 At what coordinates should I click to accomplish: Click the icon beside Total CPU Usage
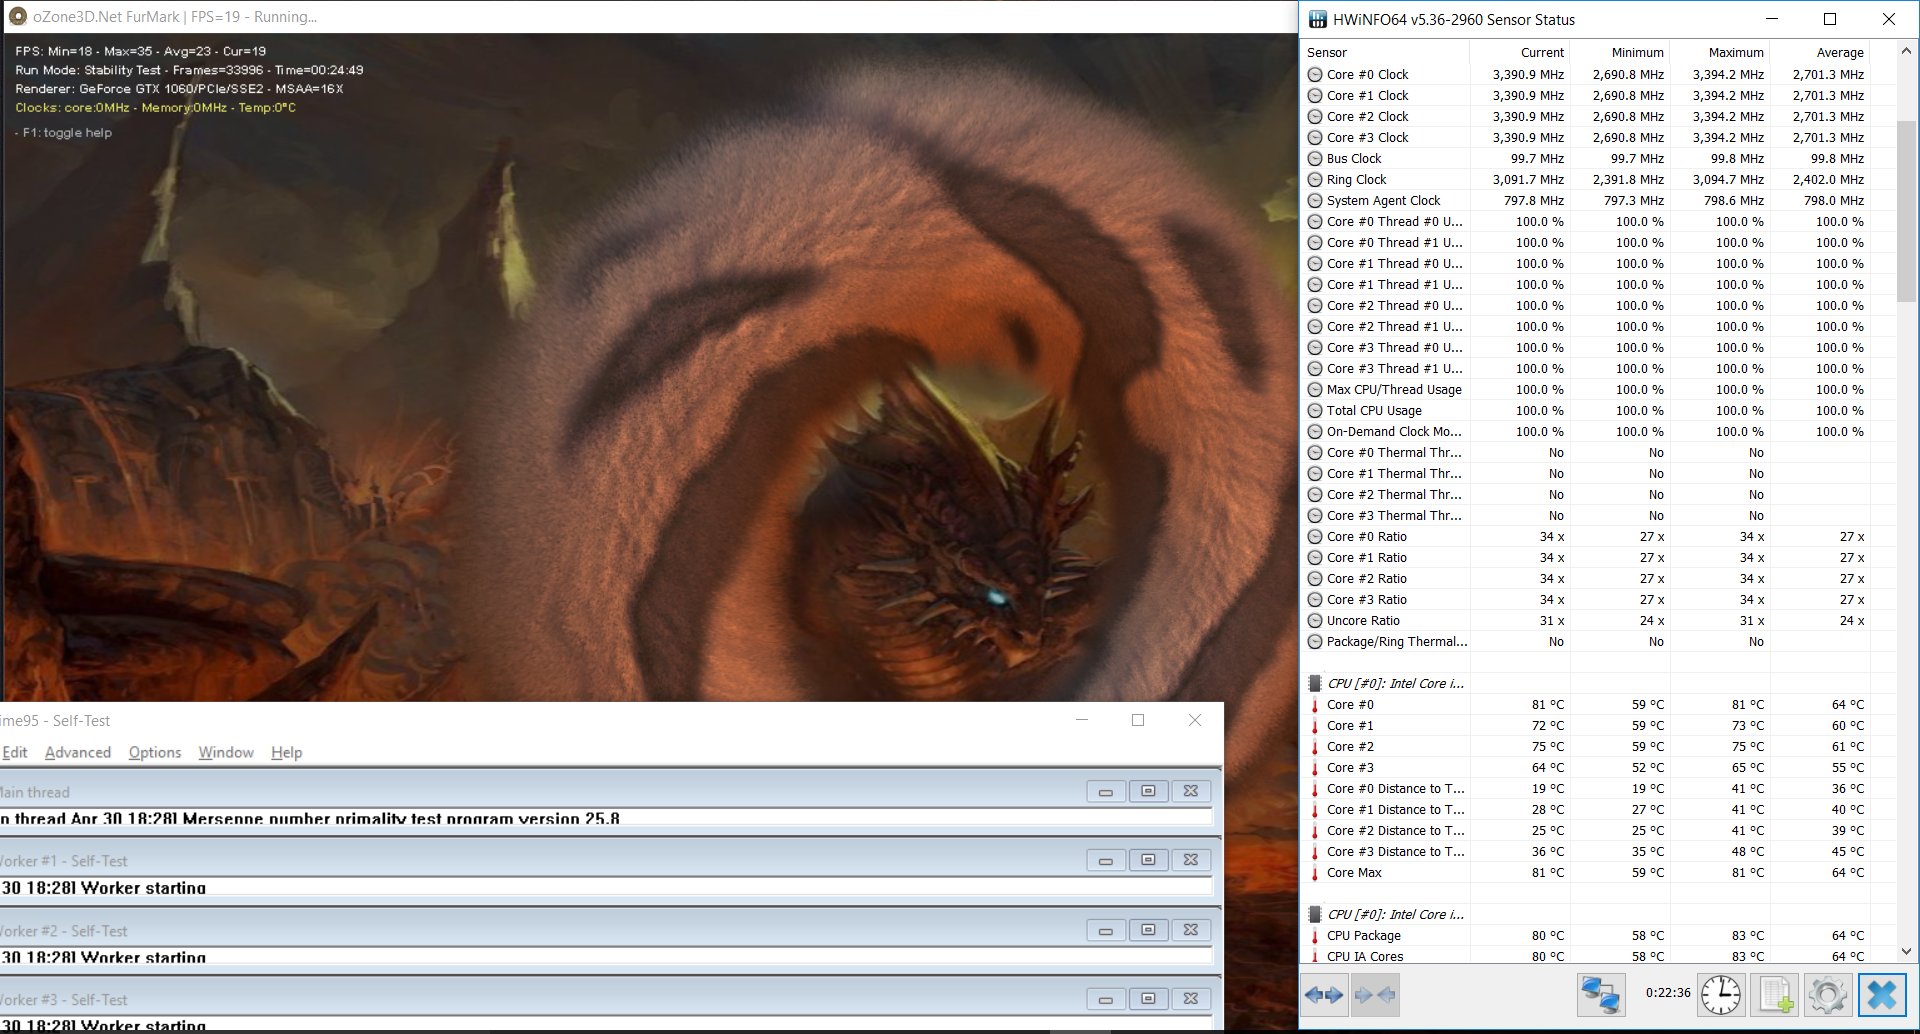[1315, 411]
